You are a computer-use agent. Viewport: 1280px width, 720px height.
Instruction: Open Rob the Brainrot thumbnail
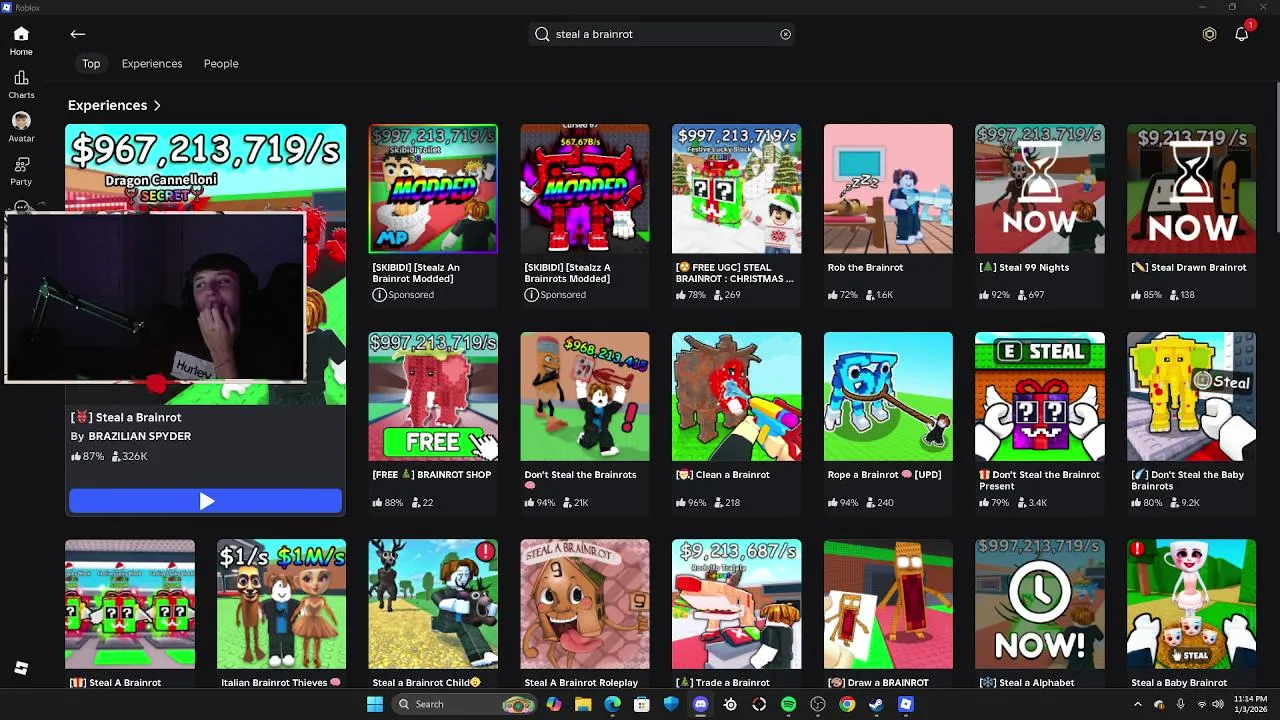(888, 189)
